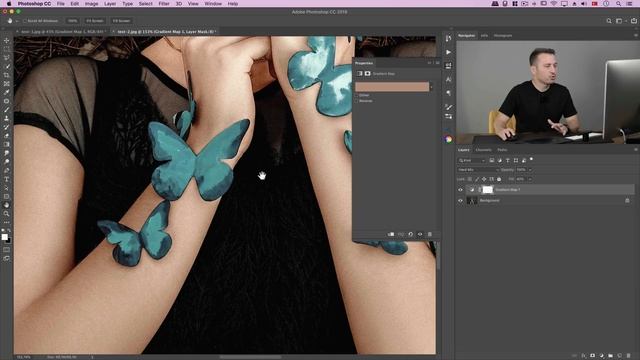The height and width of the screenshot is (360, 640).
Task: Click the Gradient Map 1 layer mask thumbnail
Action: [x=487, y=190]
